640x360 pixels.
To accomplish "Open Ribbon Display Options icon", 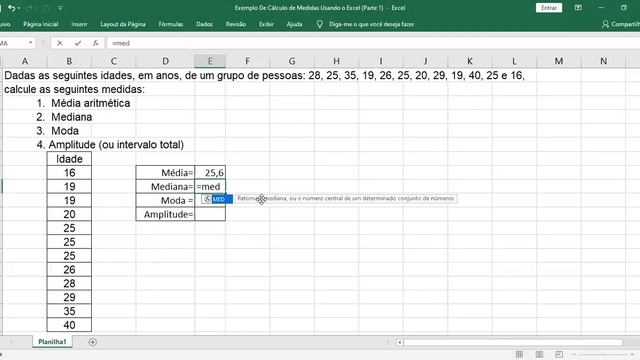I will point(578,8).
